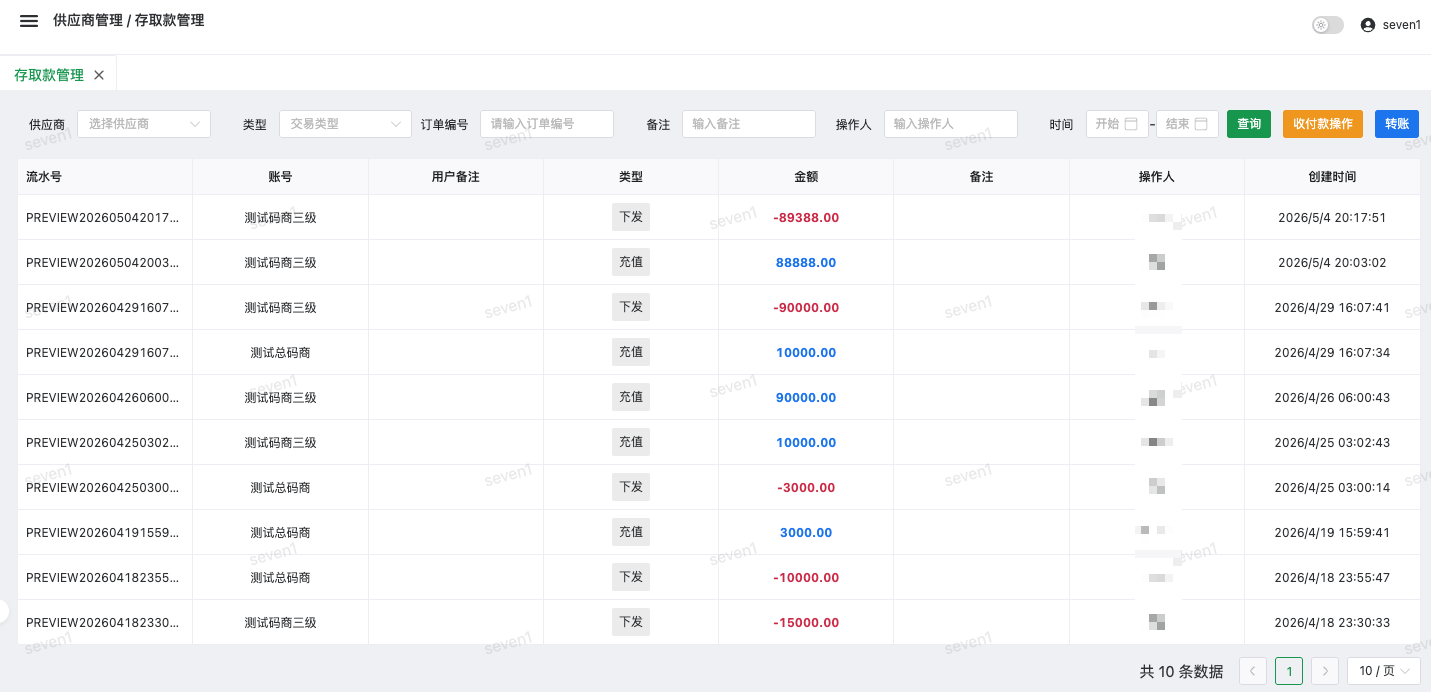Toggle the dark mode theme switch
Viewport: 1431px width, 692px height.
(1327, 25)
